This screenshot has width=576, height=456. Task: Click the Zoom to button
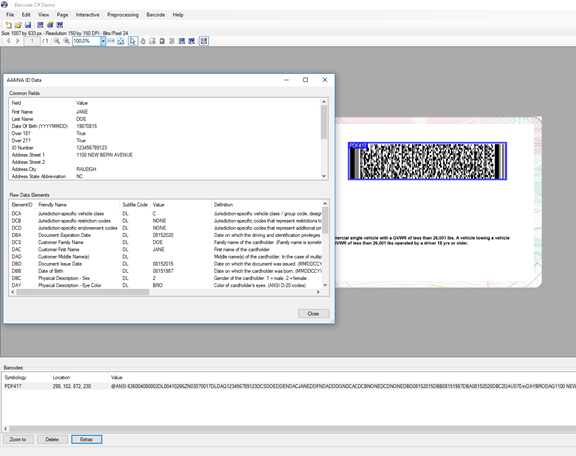18,439
